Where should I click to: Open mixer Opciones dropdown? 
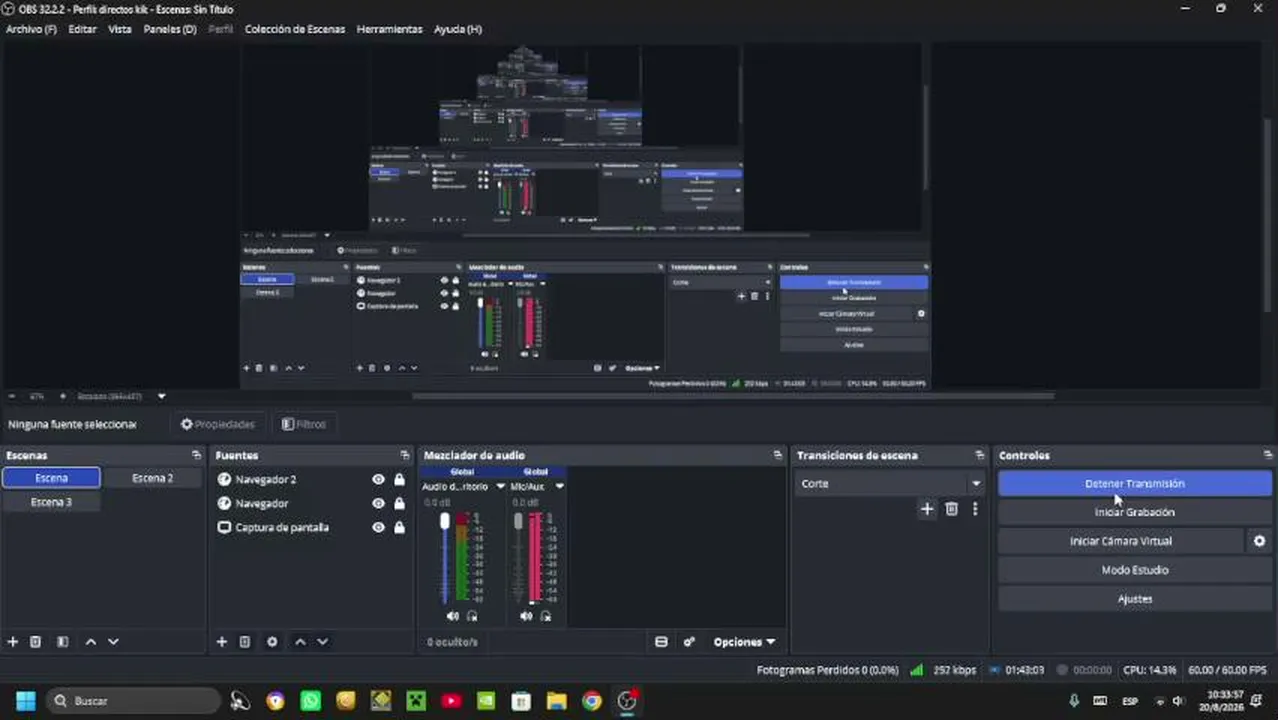click(x=744, y=642)
